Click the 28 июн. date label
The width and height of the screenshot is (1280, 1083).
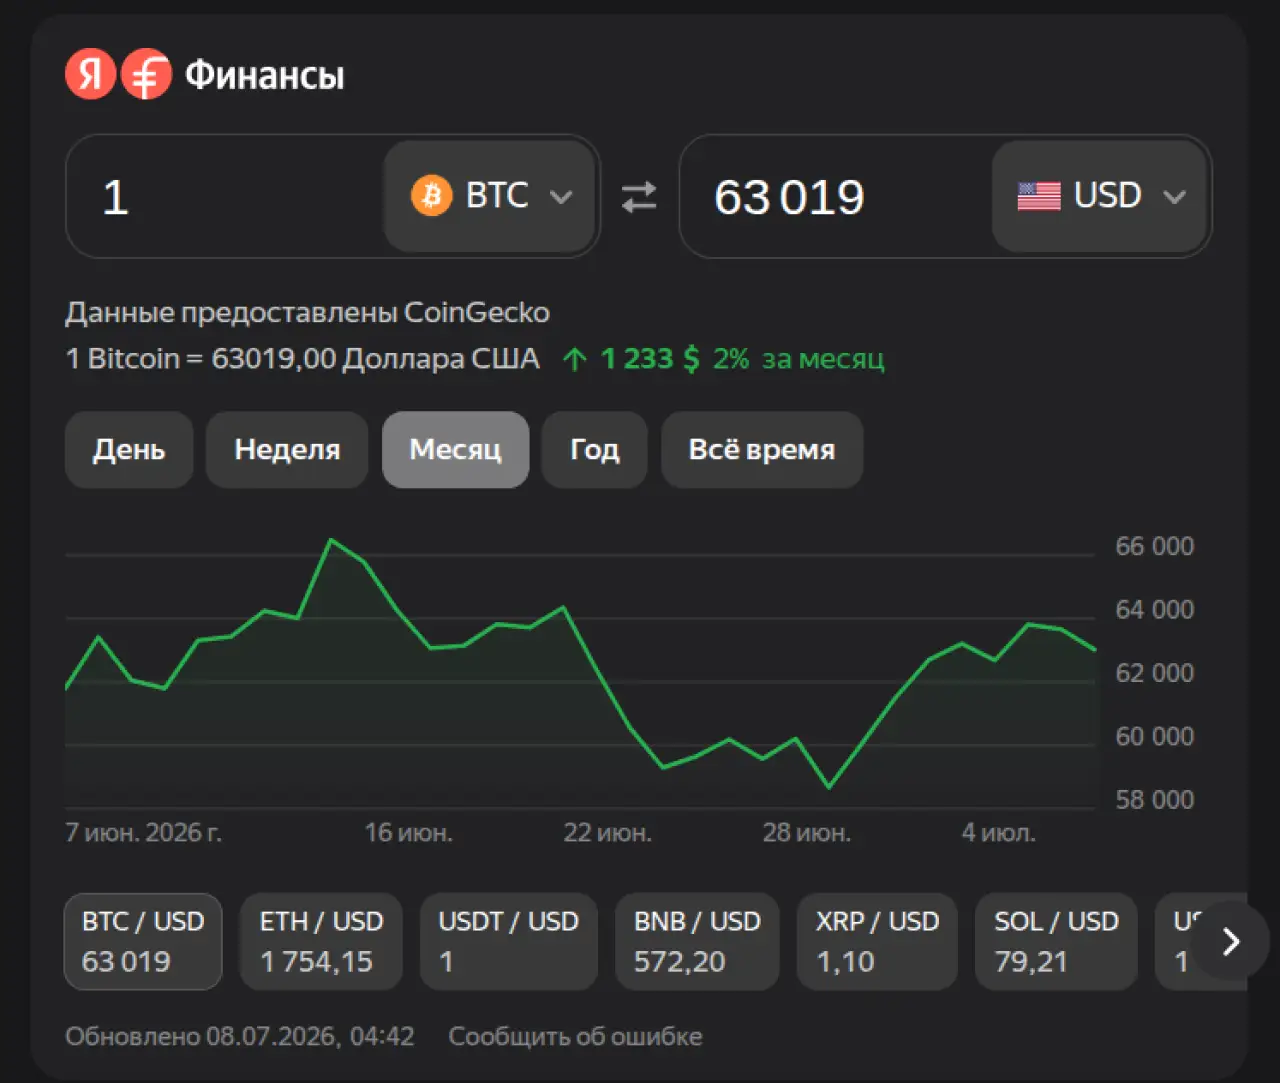tap(806, 833)
